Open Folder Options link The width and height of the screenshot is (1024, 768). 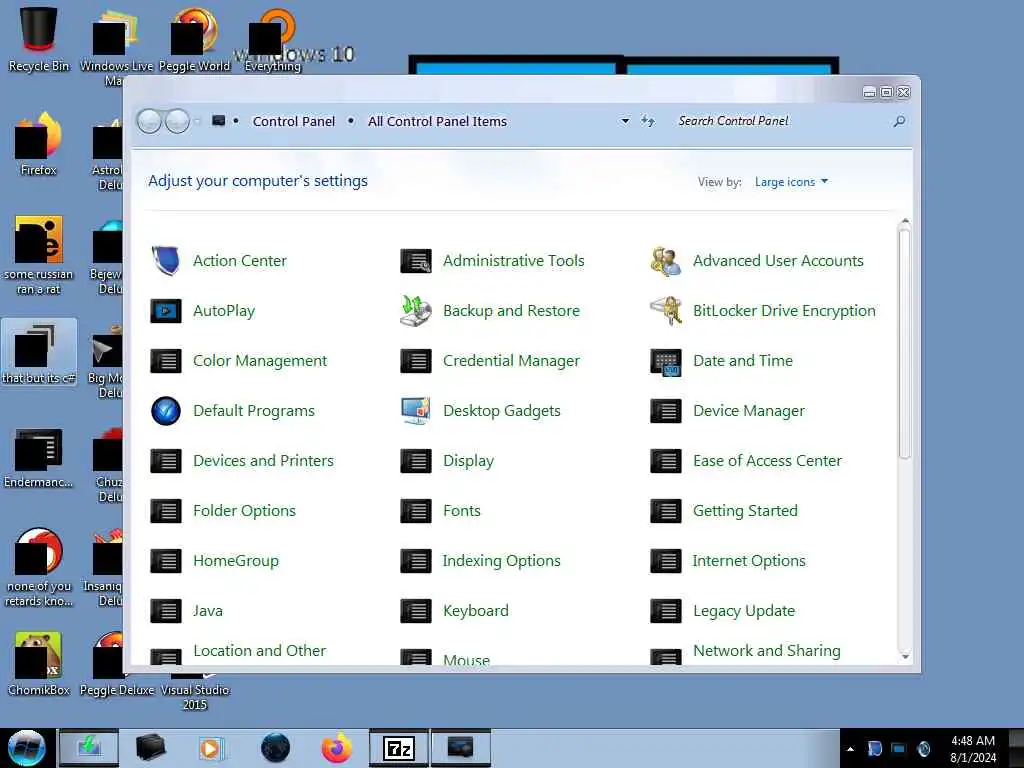(244, 511)
